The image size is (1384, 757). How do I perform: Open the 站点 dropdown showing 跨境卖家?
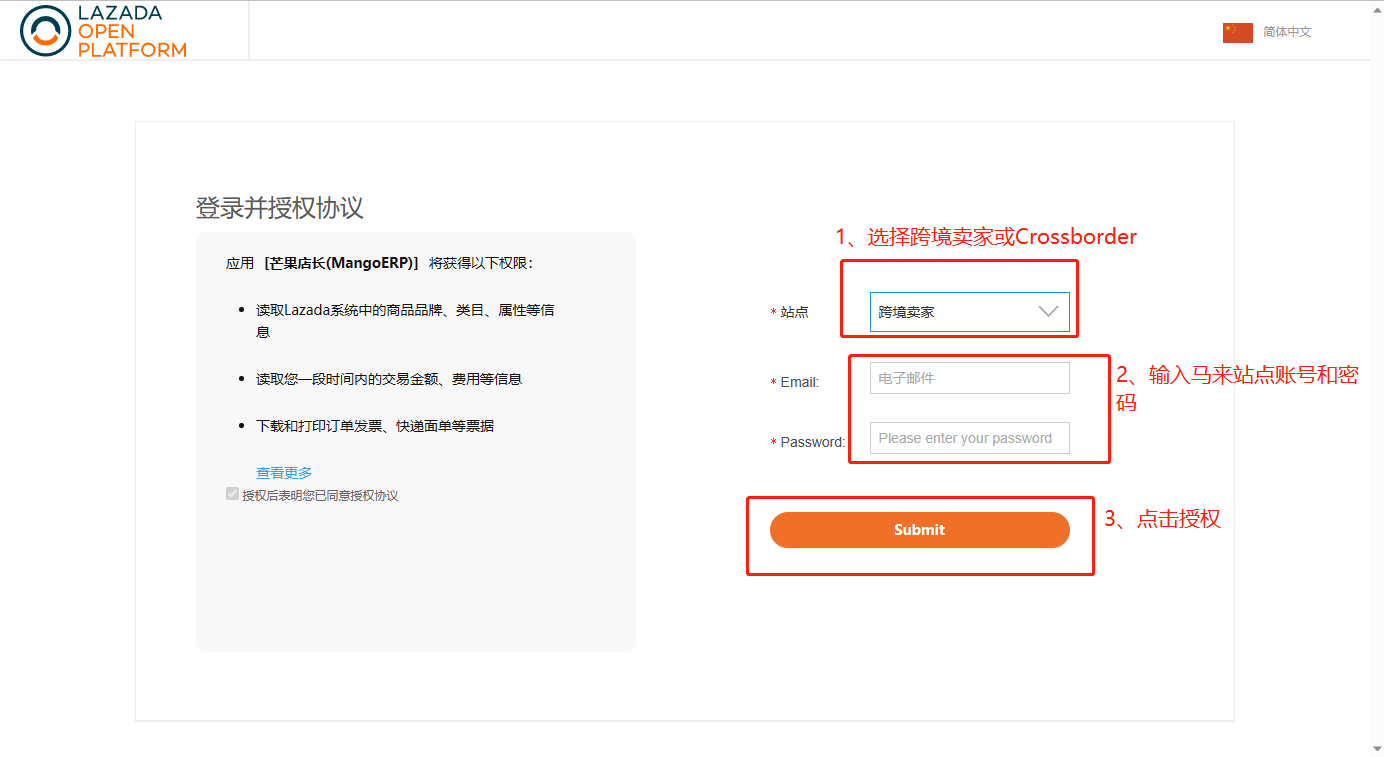click(970, 312)
